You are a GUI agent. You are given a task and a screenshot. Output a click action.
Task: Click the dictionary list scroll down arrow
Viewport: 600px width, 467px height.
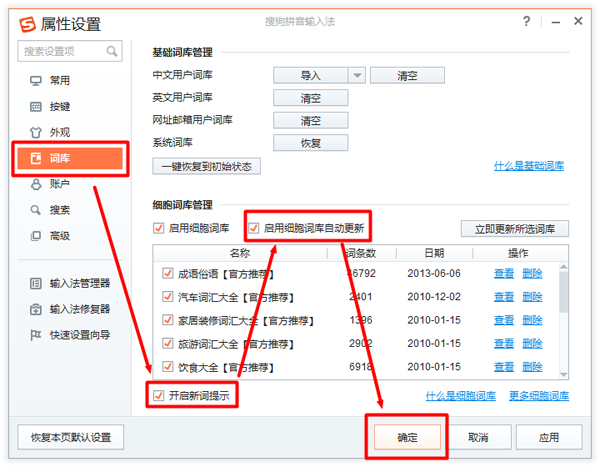(563, 374)
